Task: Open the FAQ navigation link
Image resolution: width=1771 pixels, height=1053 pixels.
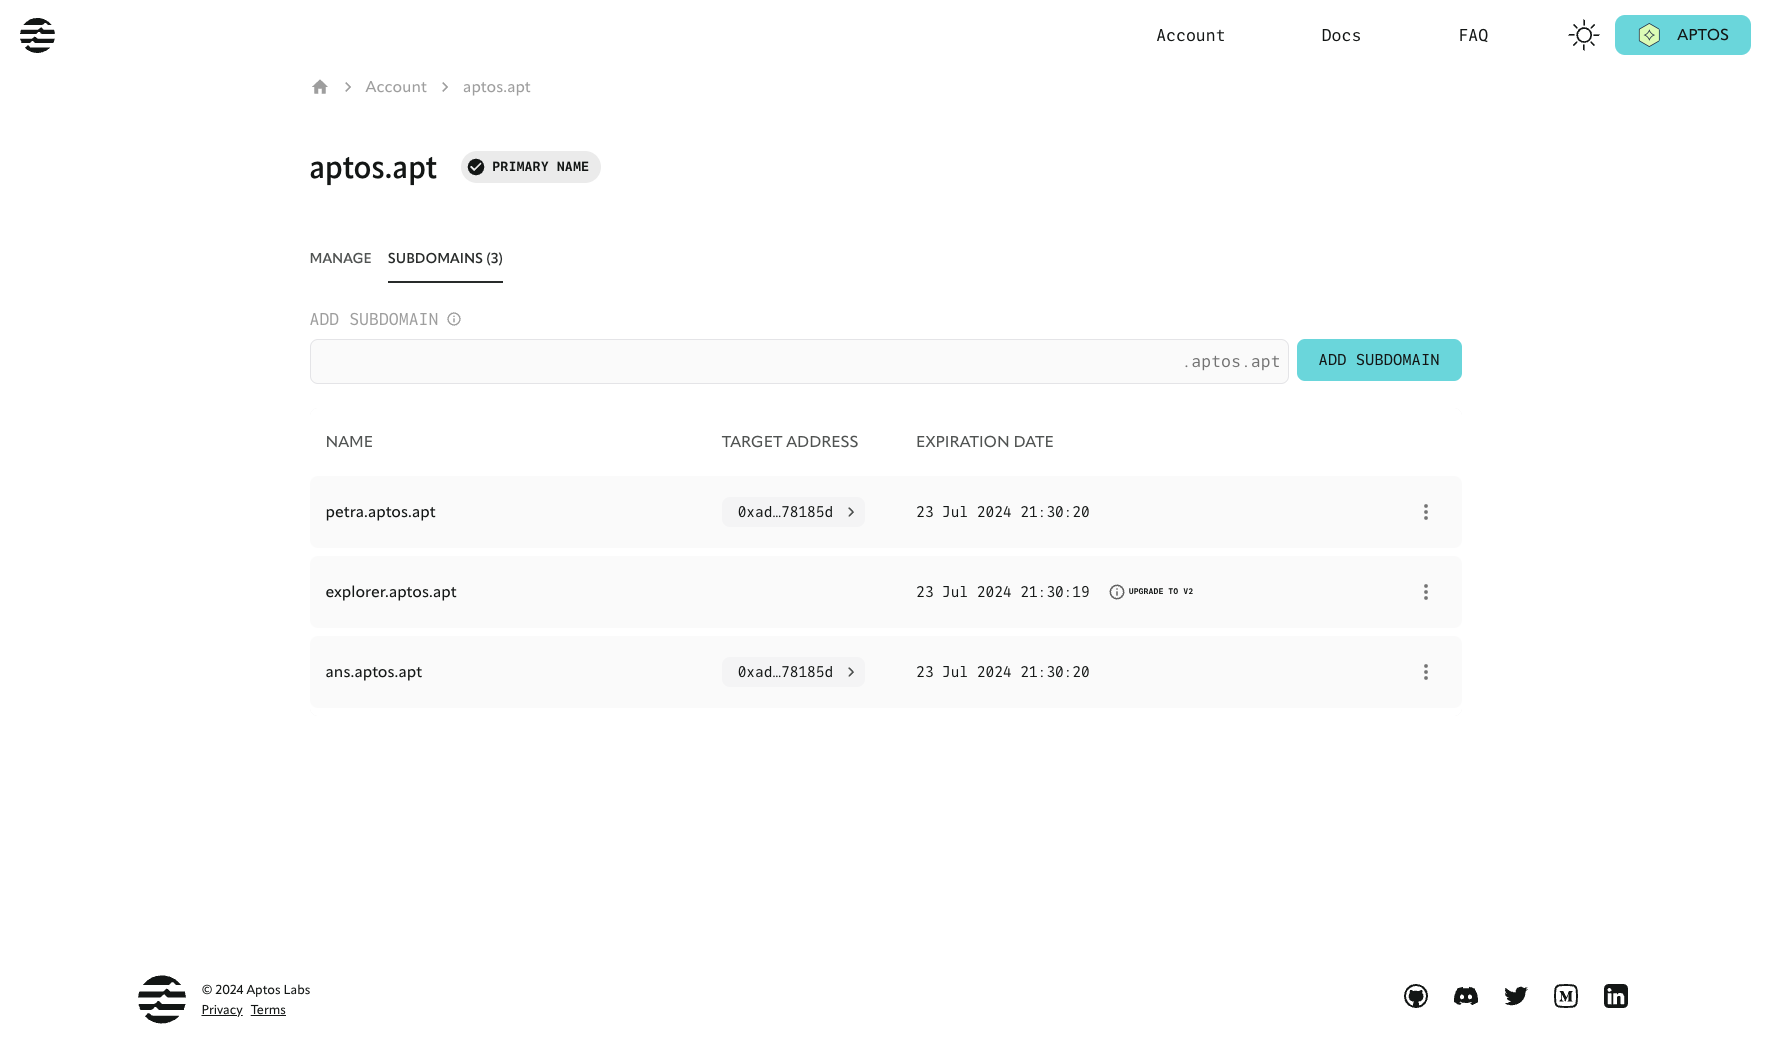Action: coord(1473,35)
